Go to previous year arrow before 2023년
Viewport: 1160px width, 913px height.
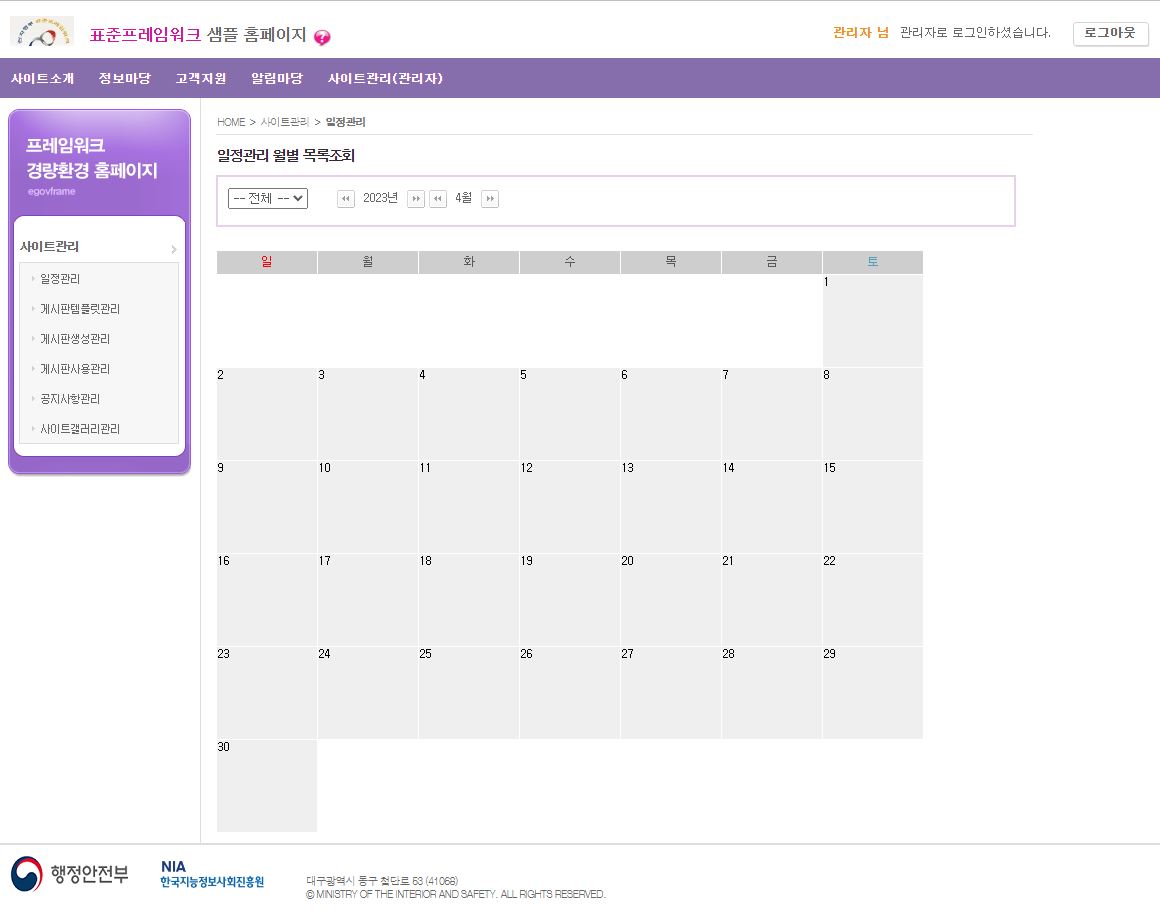(x=346, y=199)
